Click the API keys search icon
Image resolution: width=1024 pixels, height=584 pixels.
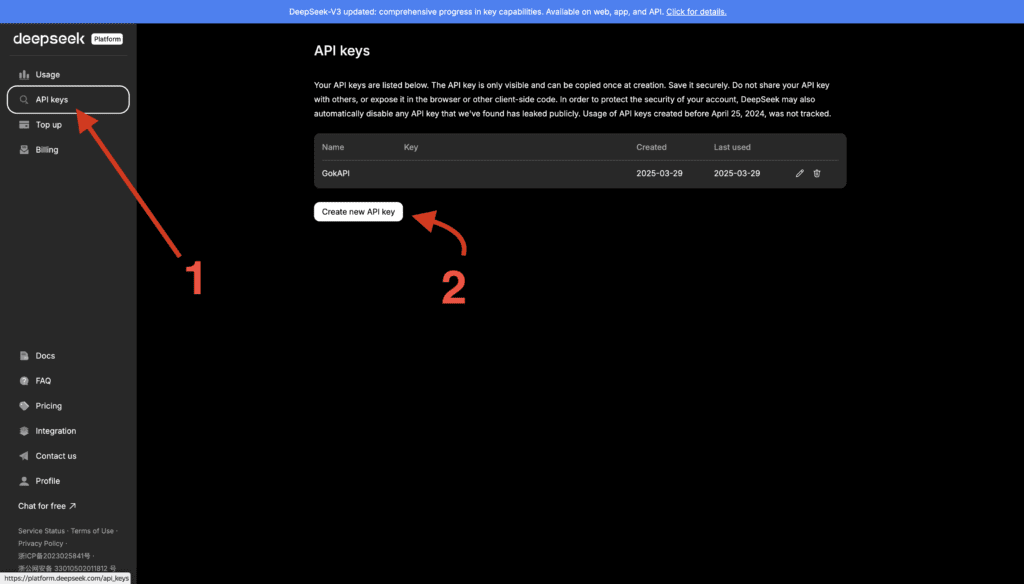(24, 100)
